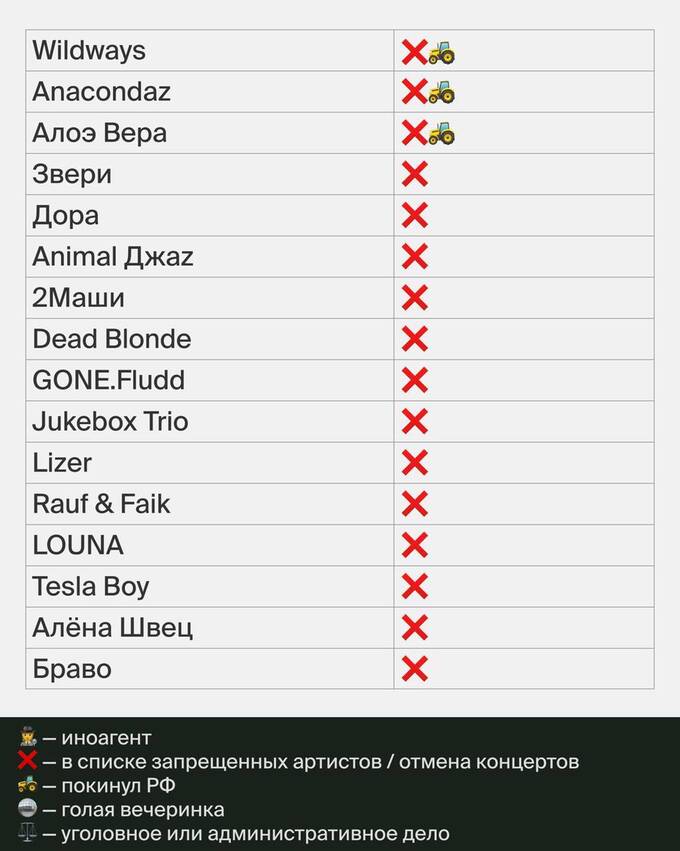Click the red cross in legend list
Screen dimensions: 680x851
(27, 761)
